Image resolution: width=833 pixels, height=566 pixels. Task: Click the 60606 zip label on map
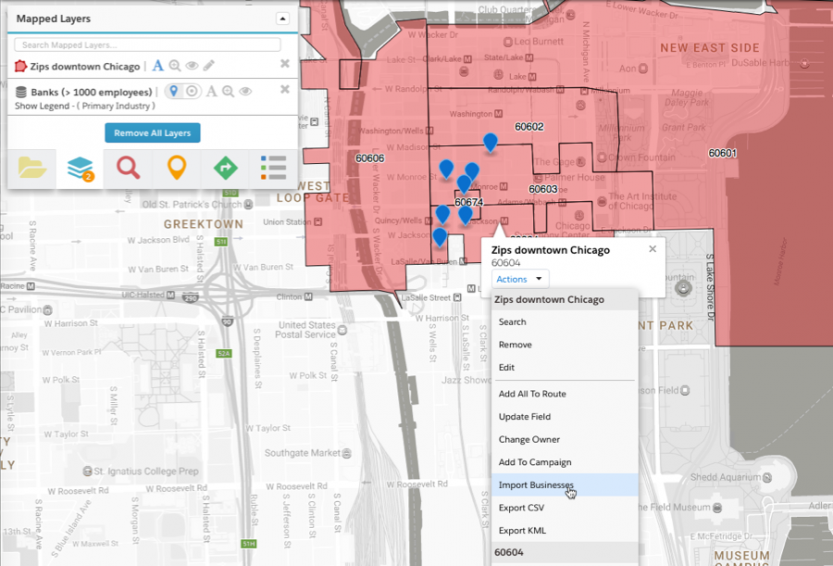pos(370,158)
